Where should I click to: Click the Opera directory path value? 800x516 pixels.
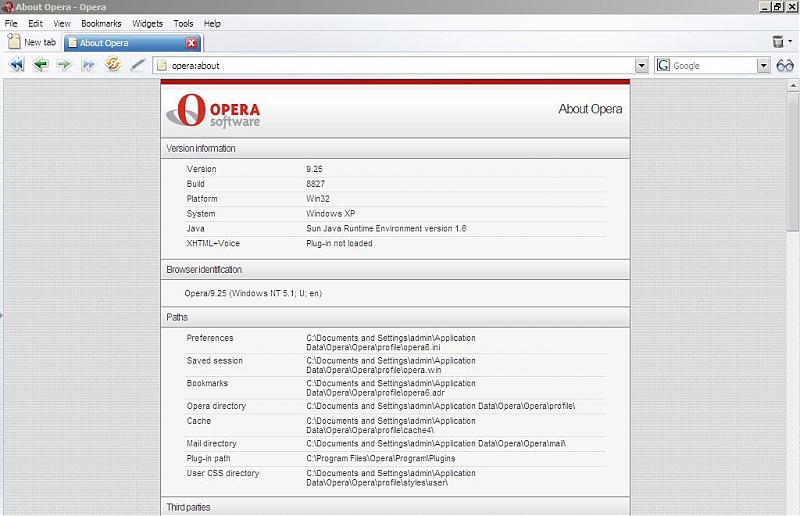(x=440, y=406)
